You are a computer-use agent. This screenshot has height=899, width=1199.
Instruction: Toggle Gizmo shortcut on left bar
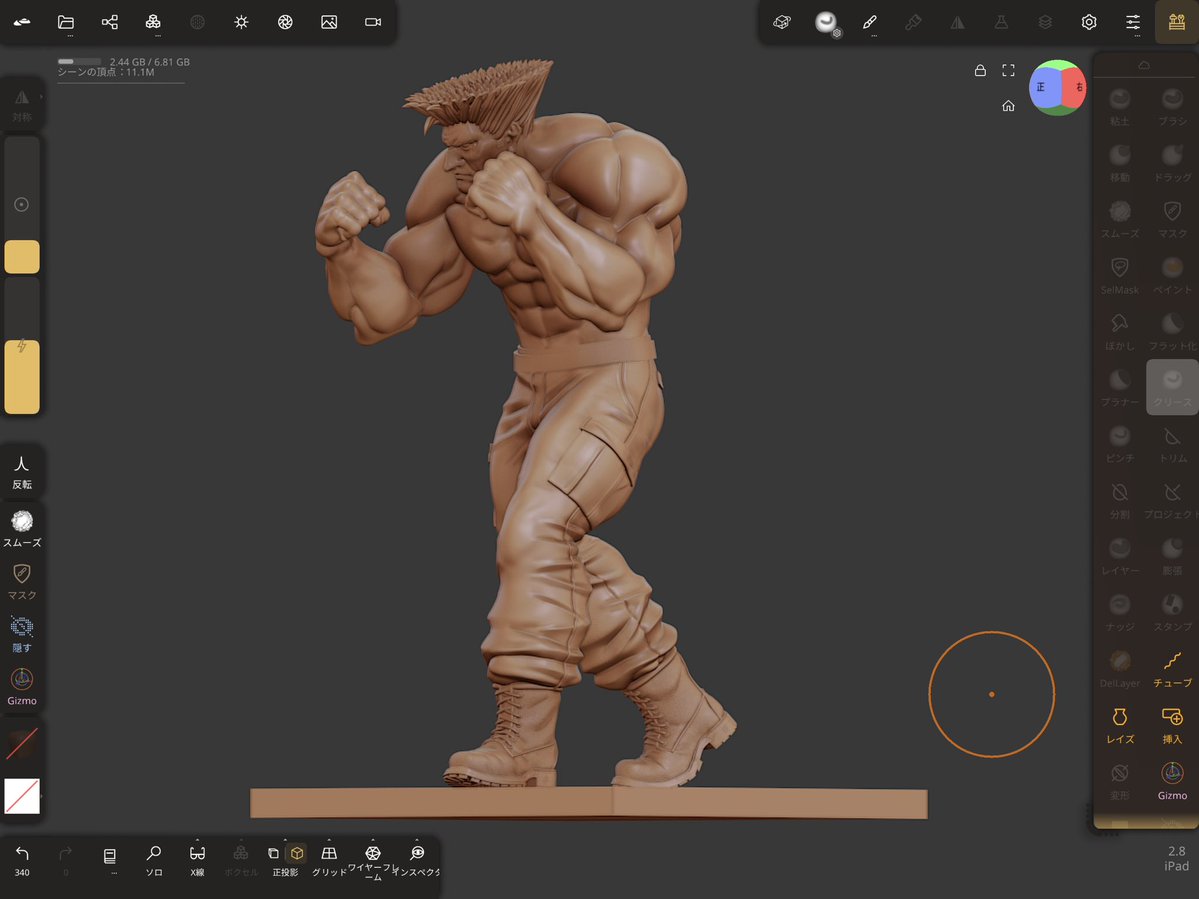(x=22, y=686)
